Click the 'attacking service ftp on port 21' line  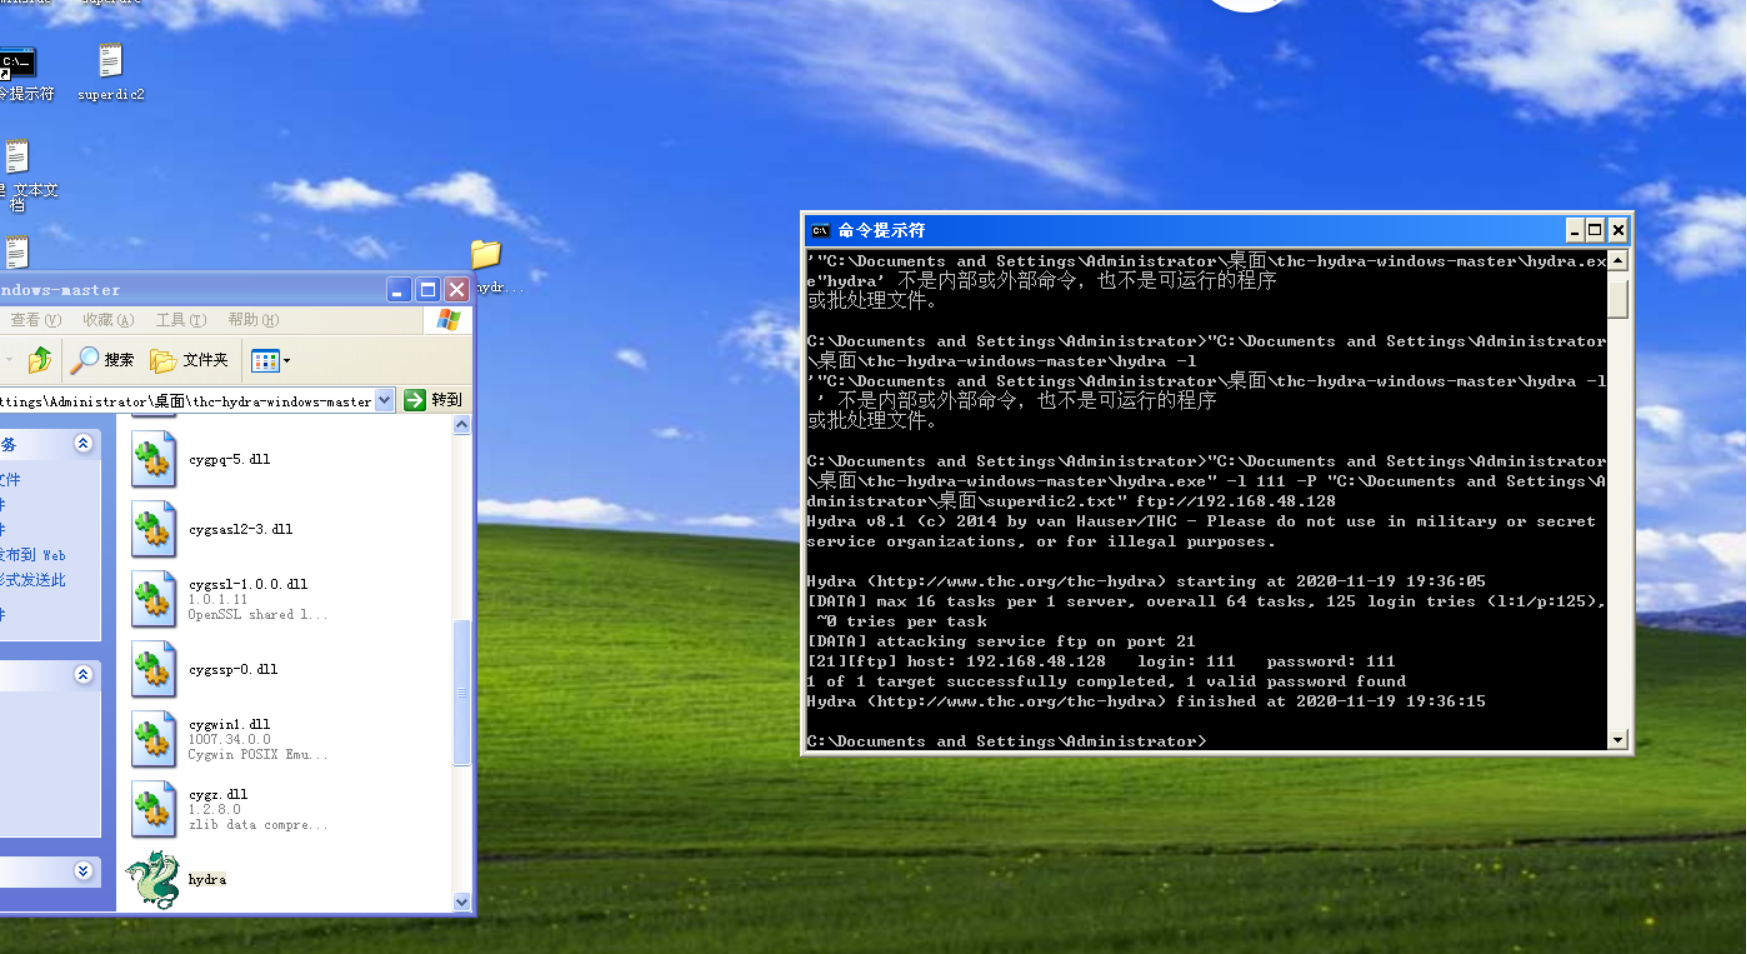tap(1001, 642)
